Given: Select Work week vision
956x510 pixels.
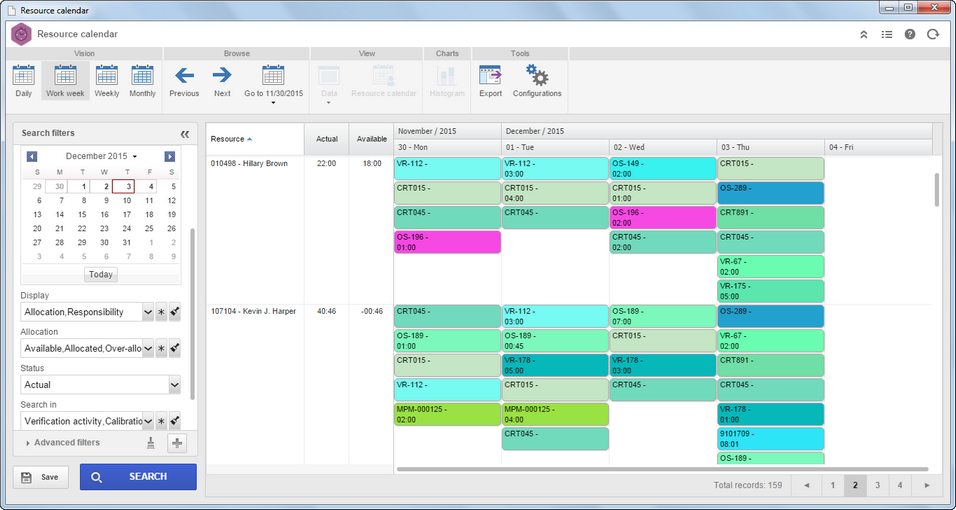Looking at the screenshot, I should [65, 81].
